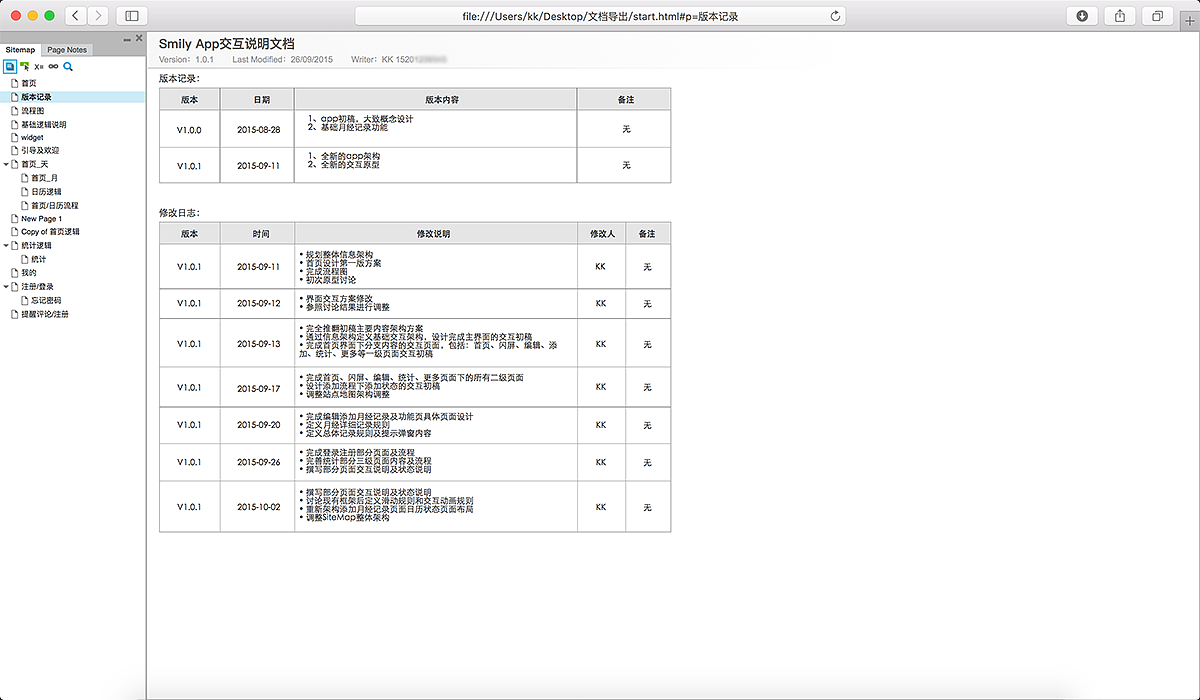Open the 注册/登录 page

pos(37,286)
